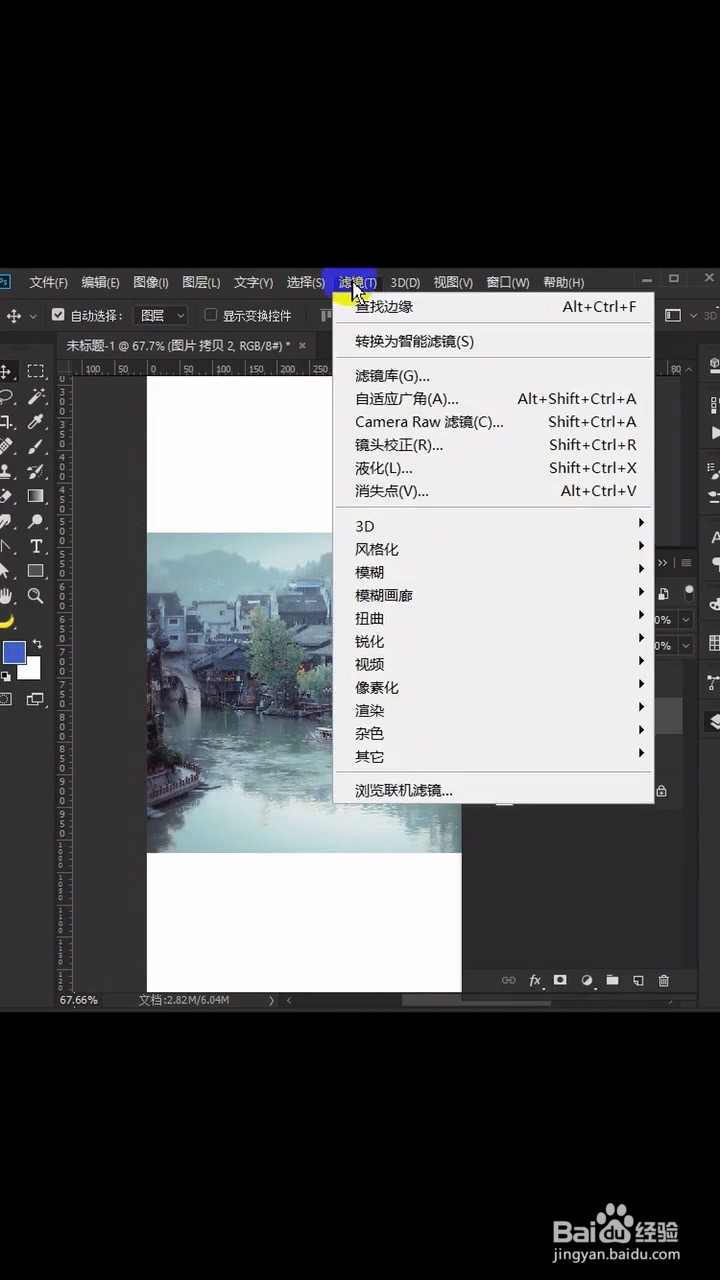Expand the 杂色 submenu
The image size is (720, 1280).
(493, 733)
